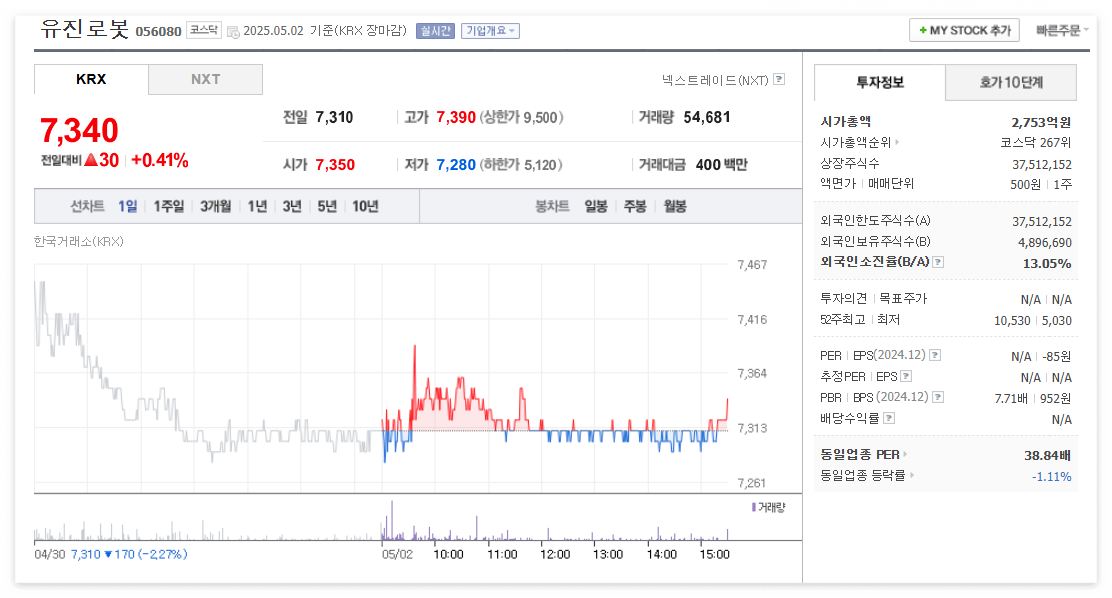Open the 기업개요 dropdown
The height and width of the screenshot is (598, 1112).
pyautogui.click(x=489, y=30)
